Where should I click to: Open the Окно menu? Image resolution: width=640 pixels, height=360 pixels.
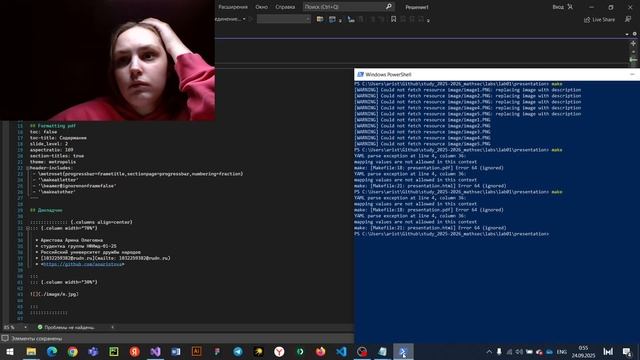(x=261, y=7)
